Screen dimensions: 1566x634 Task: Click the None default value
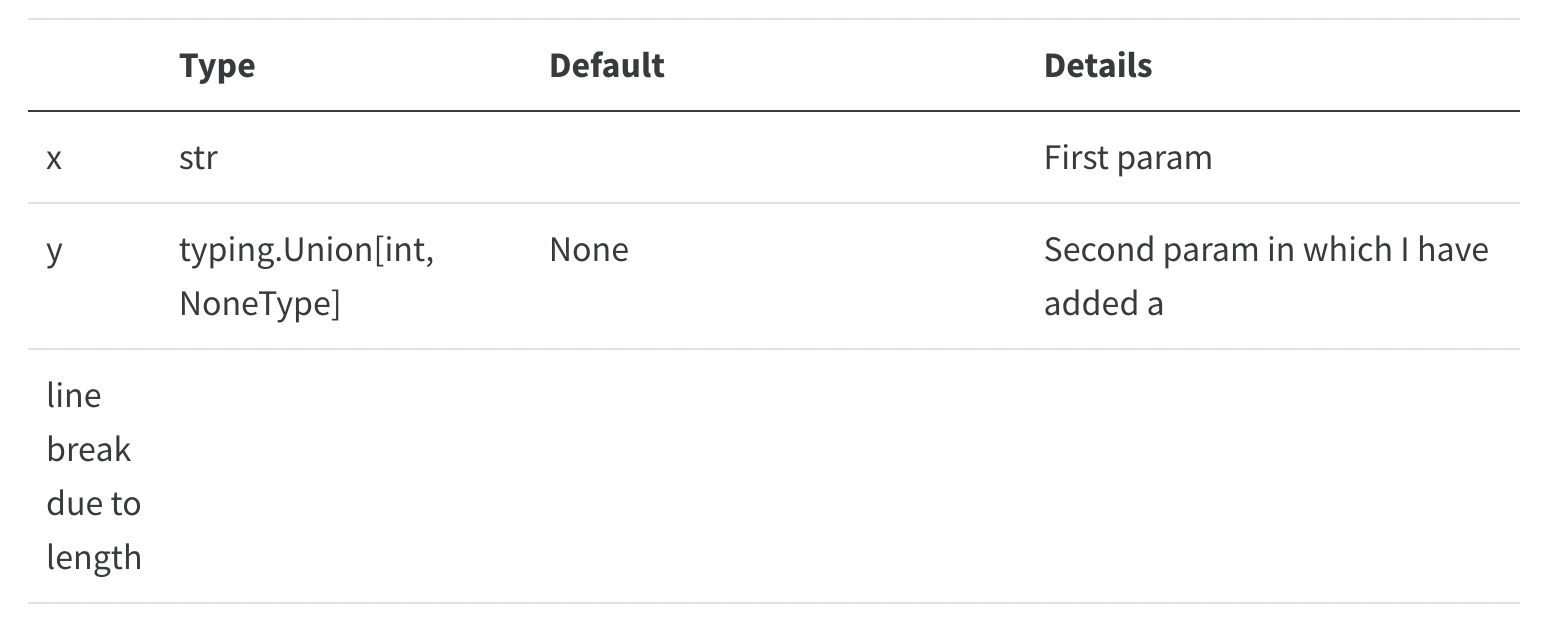pos(588,250)
